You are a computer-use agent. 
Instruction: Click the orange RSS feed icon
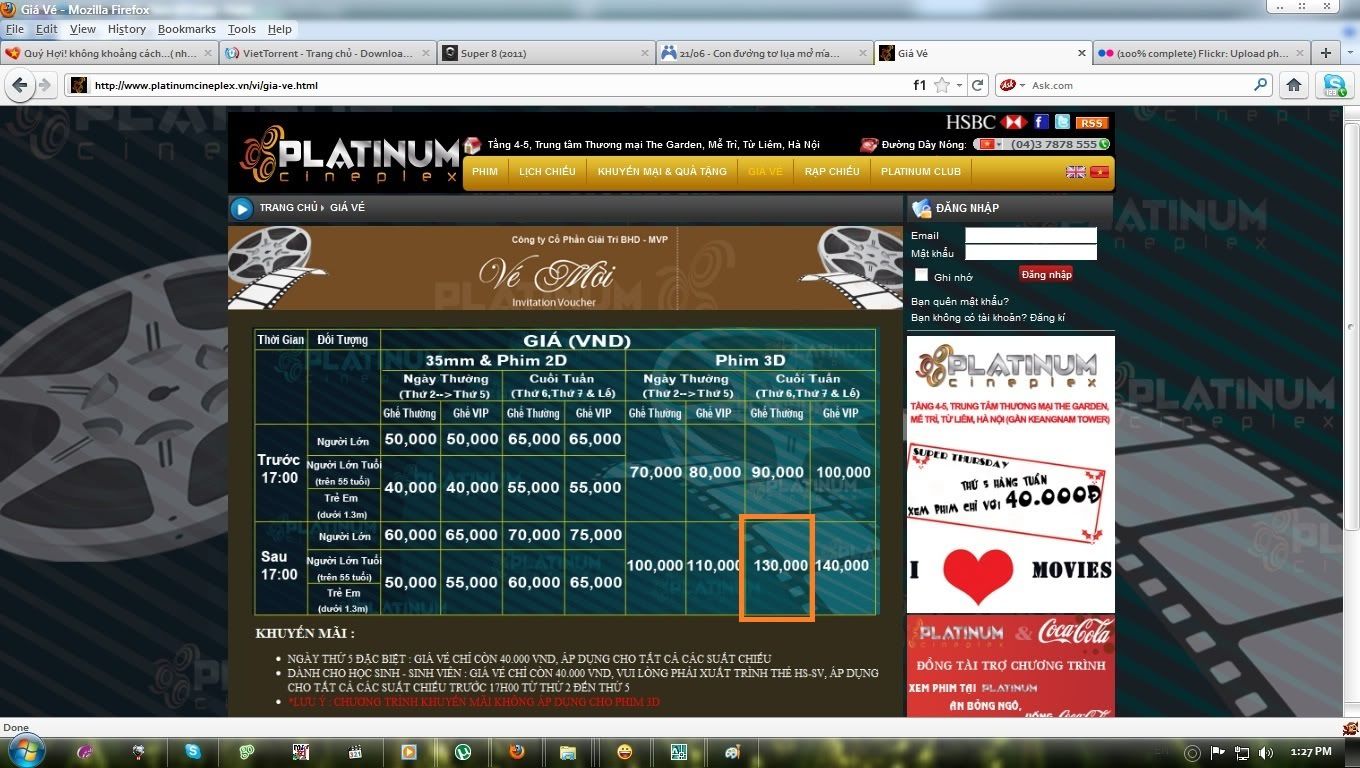point(1091,123)
